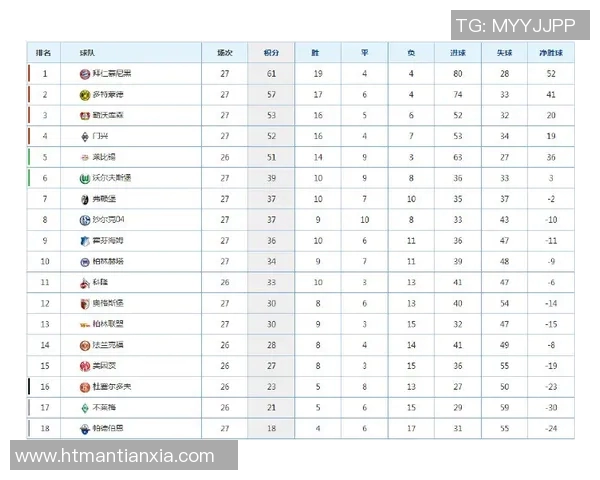
Task: Select the Paderborn team logo
Action: 85,429
